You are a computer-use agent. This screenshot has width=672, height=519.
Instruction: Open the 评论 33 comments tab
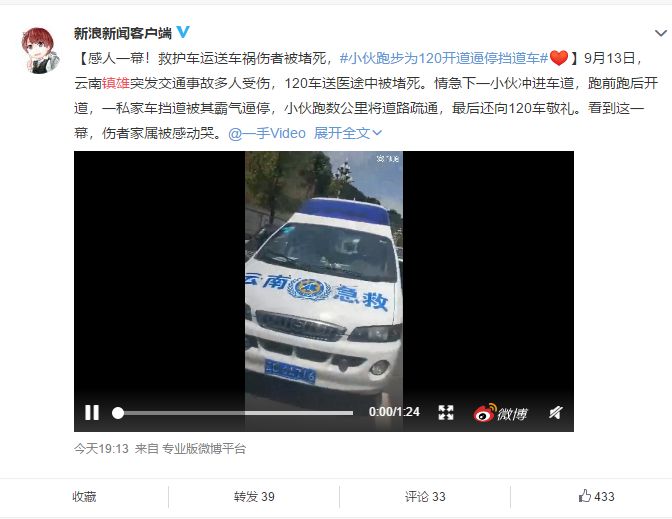click(x=425, y=497)
